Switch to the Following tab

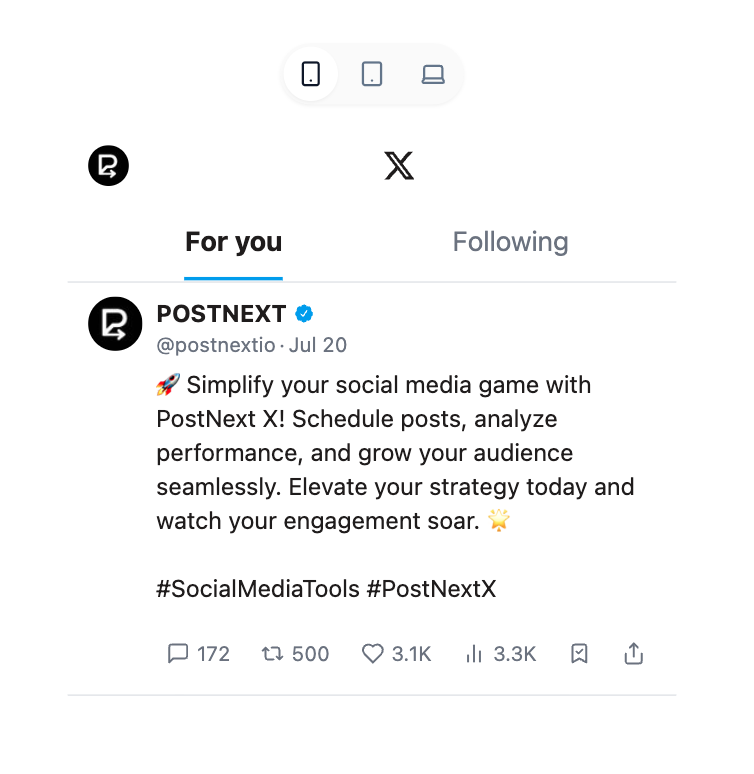pyautogui.click(x=511, y=242)
